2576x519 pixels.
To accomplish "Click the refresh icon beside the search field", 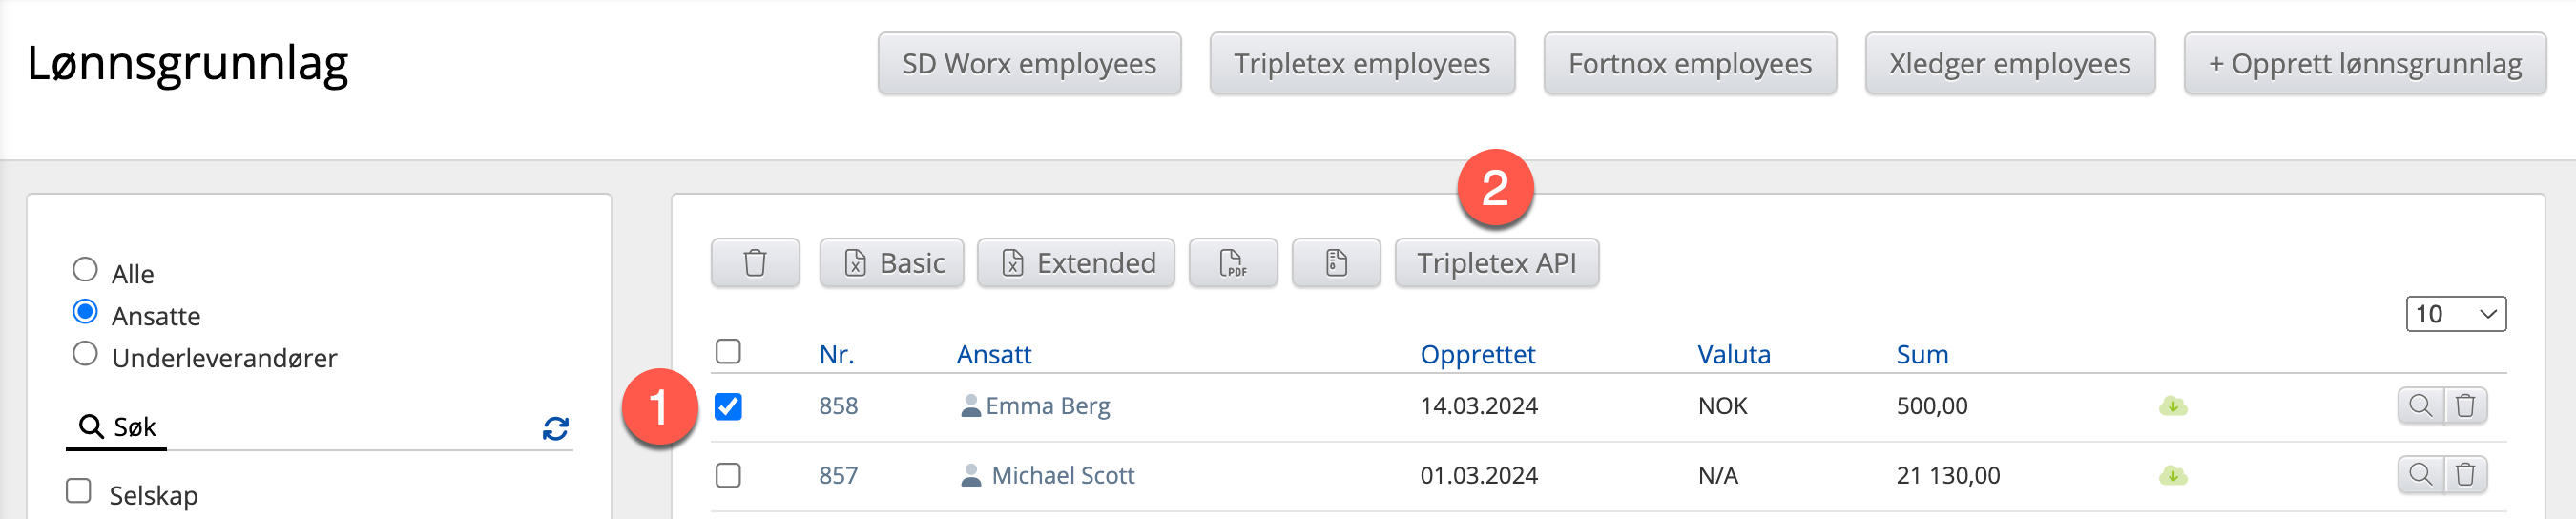I will (556, 429).
